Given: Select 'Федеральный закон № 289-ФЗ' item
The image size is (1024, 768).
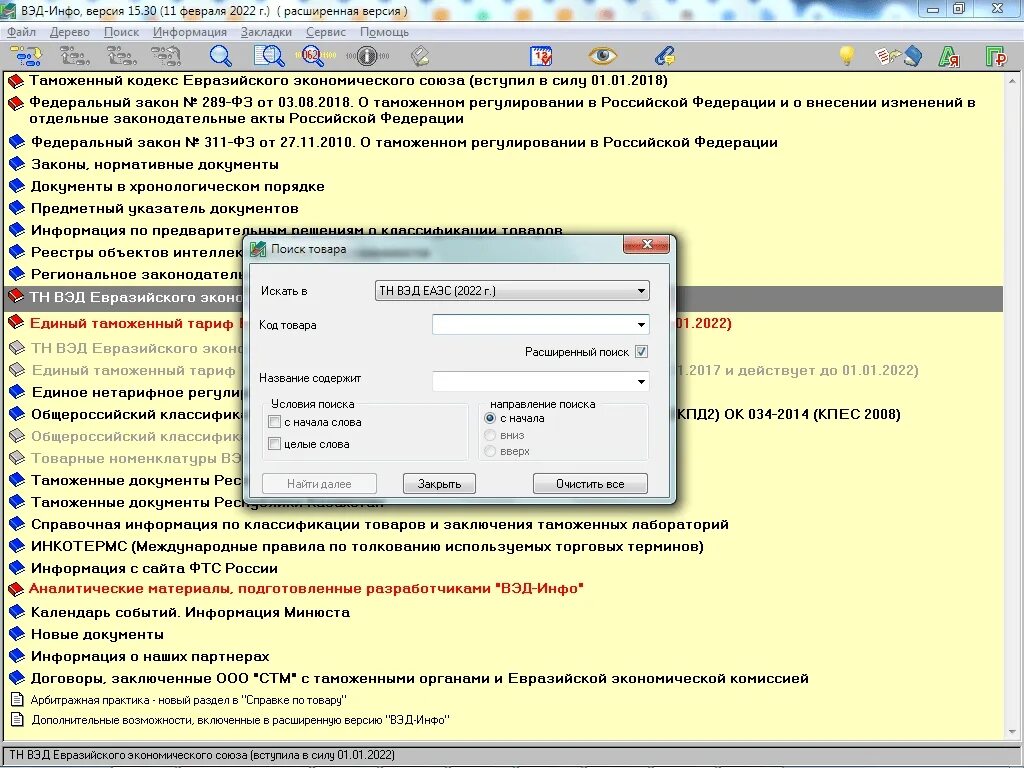Looking at the screenshot, I should point(502,110).
